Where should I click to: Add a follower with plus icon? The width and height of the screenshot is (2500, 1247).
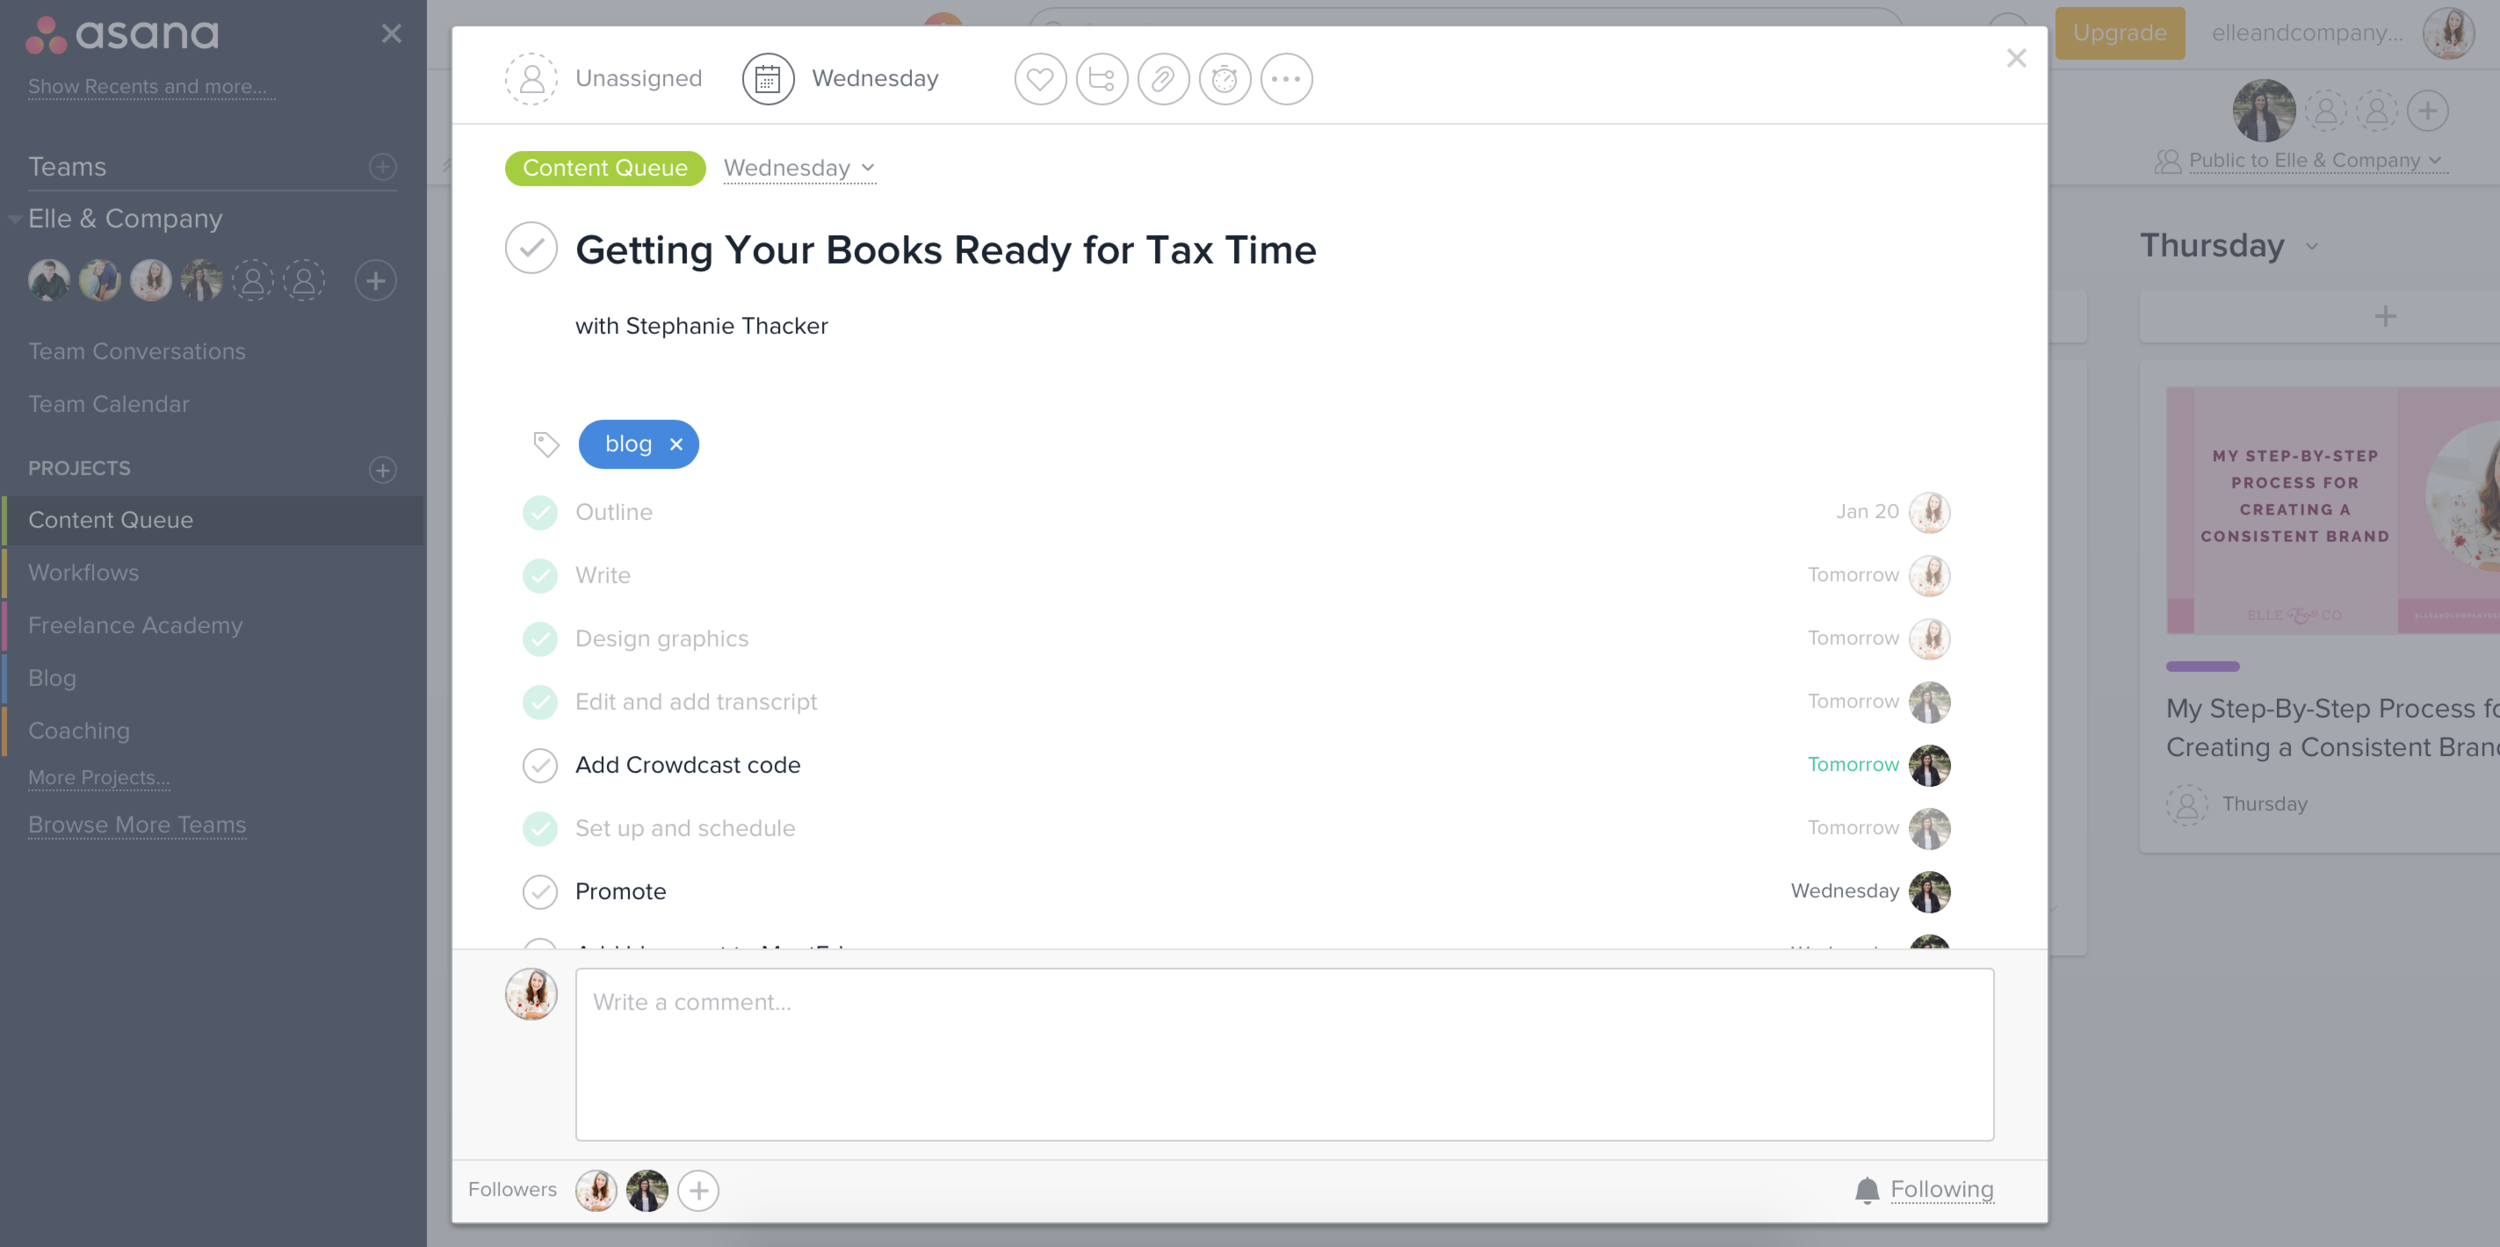click(698, 1190)
